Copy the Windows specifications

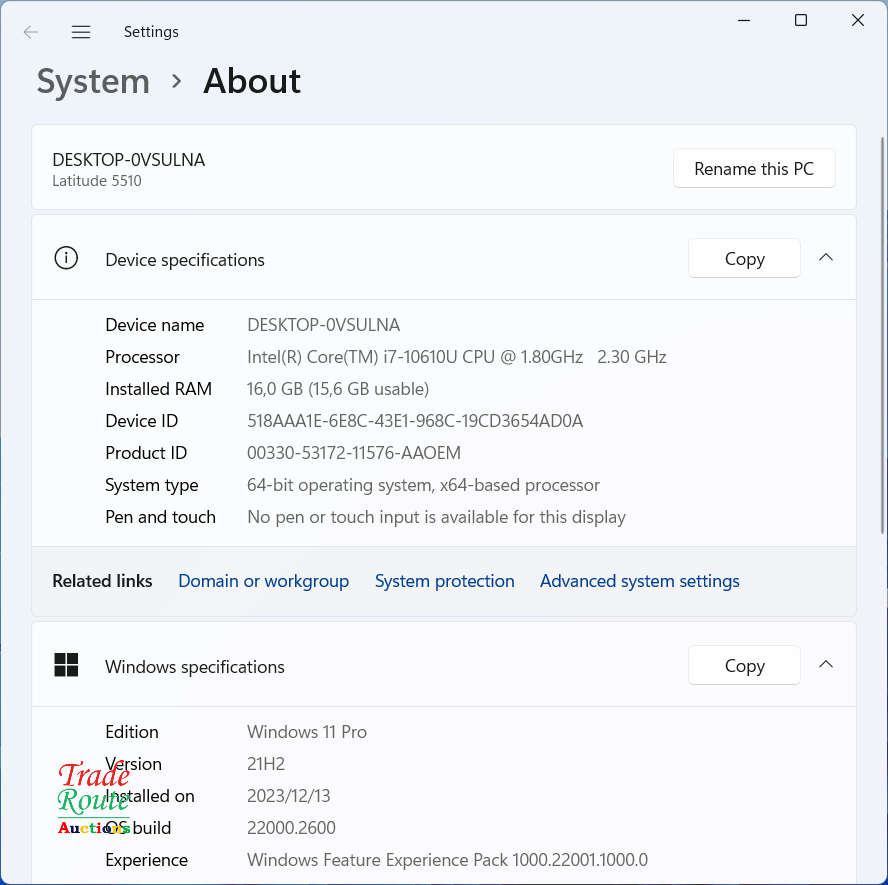pyautogui.click(x=744, y=666)
